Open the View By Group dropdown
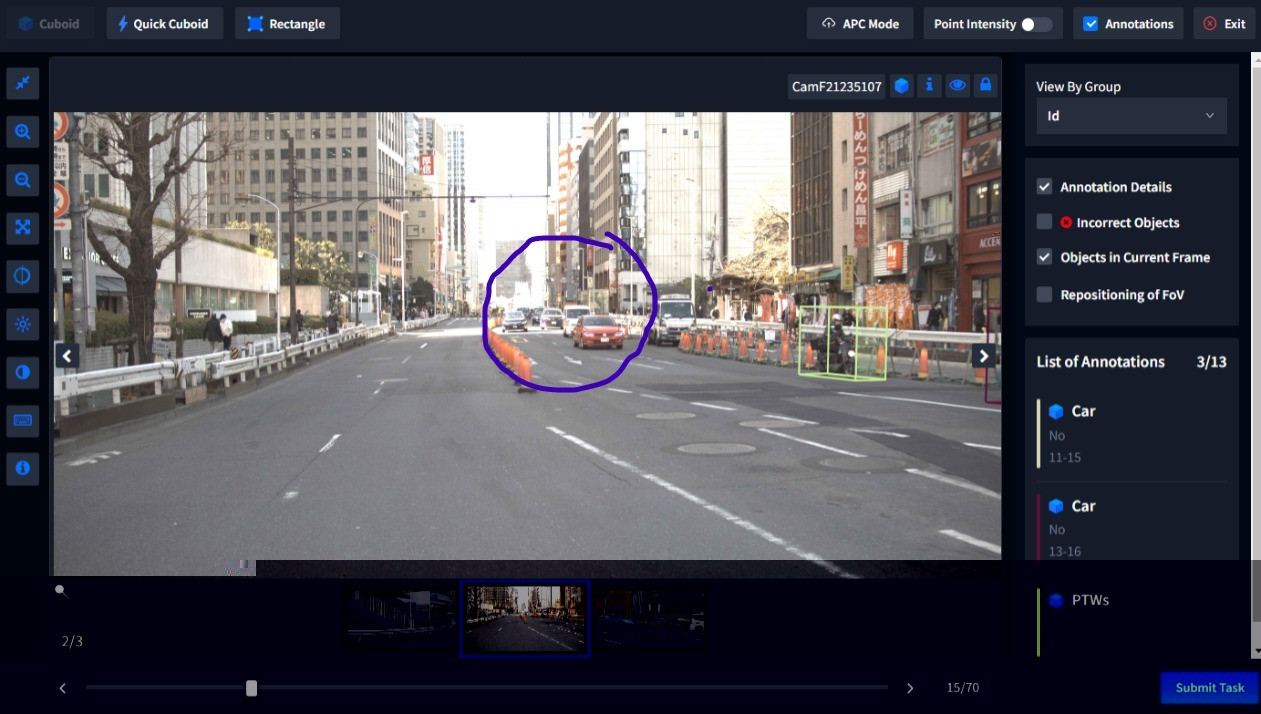 (x=1131, y=116)
